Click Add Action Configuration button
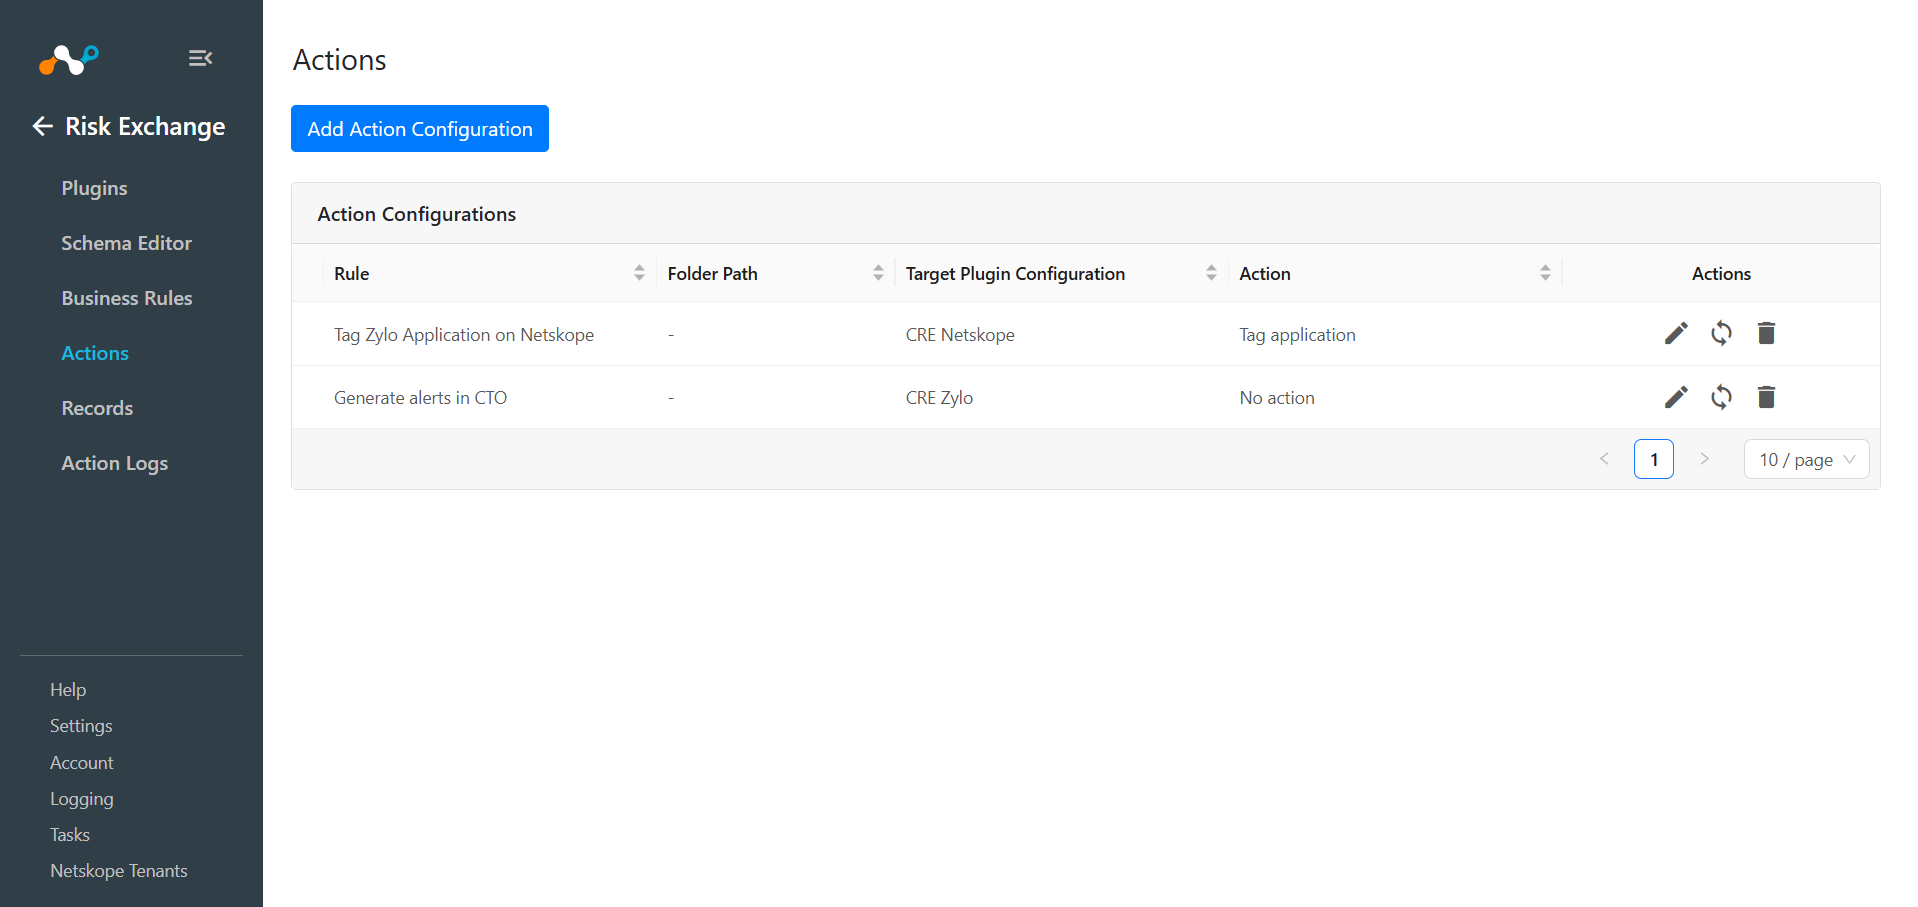This screenshot has width=1918, height=907. [420, 129]
